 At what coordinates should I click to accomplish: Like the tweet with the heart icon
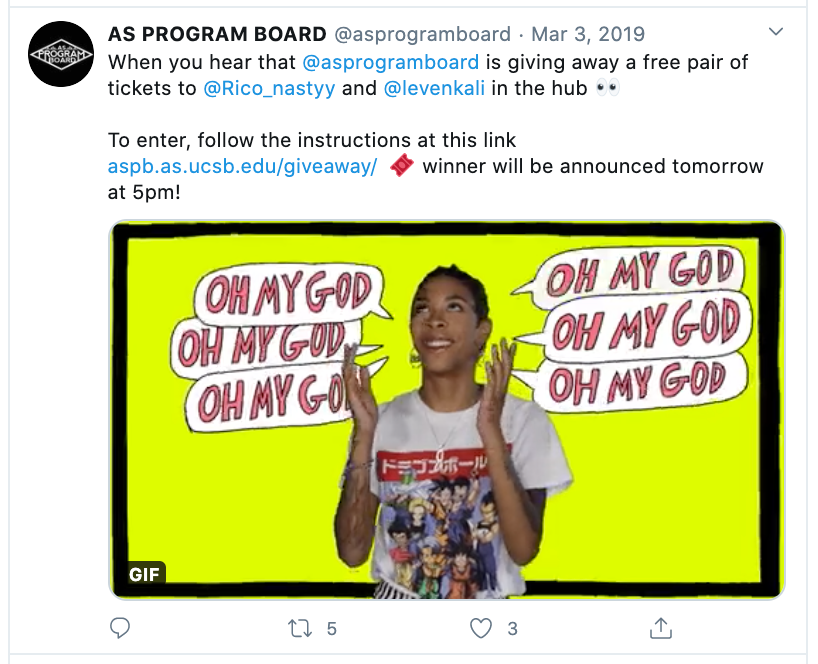pyautogui.click(x=480, y=628)
